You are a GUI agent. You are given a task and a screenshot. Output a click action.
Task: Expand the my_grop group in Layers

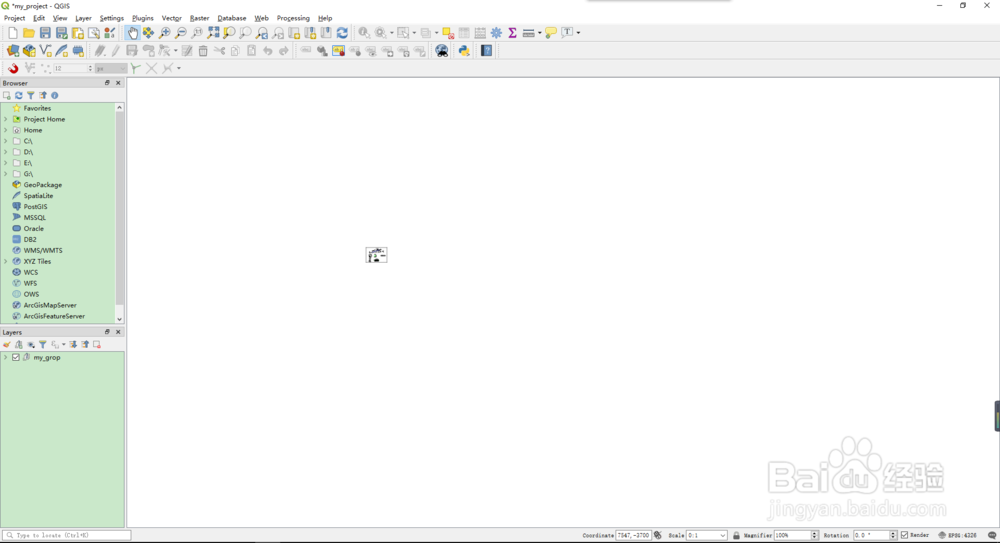[x=6, y=357]
